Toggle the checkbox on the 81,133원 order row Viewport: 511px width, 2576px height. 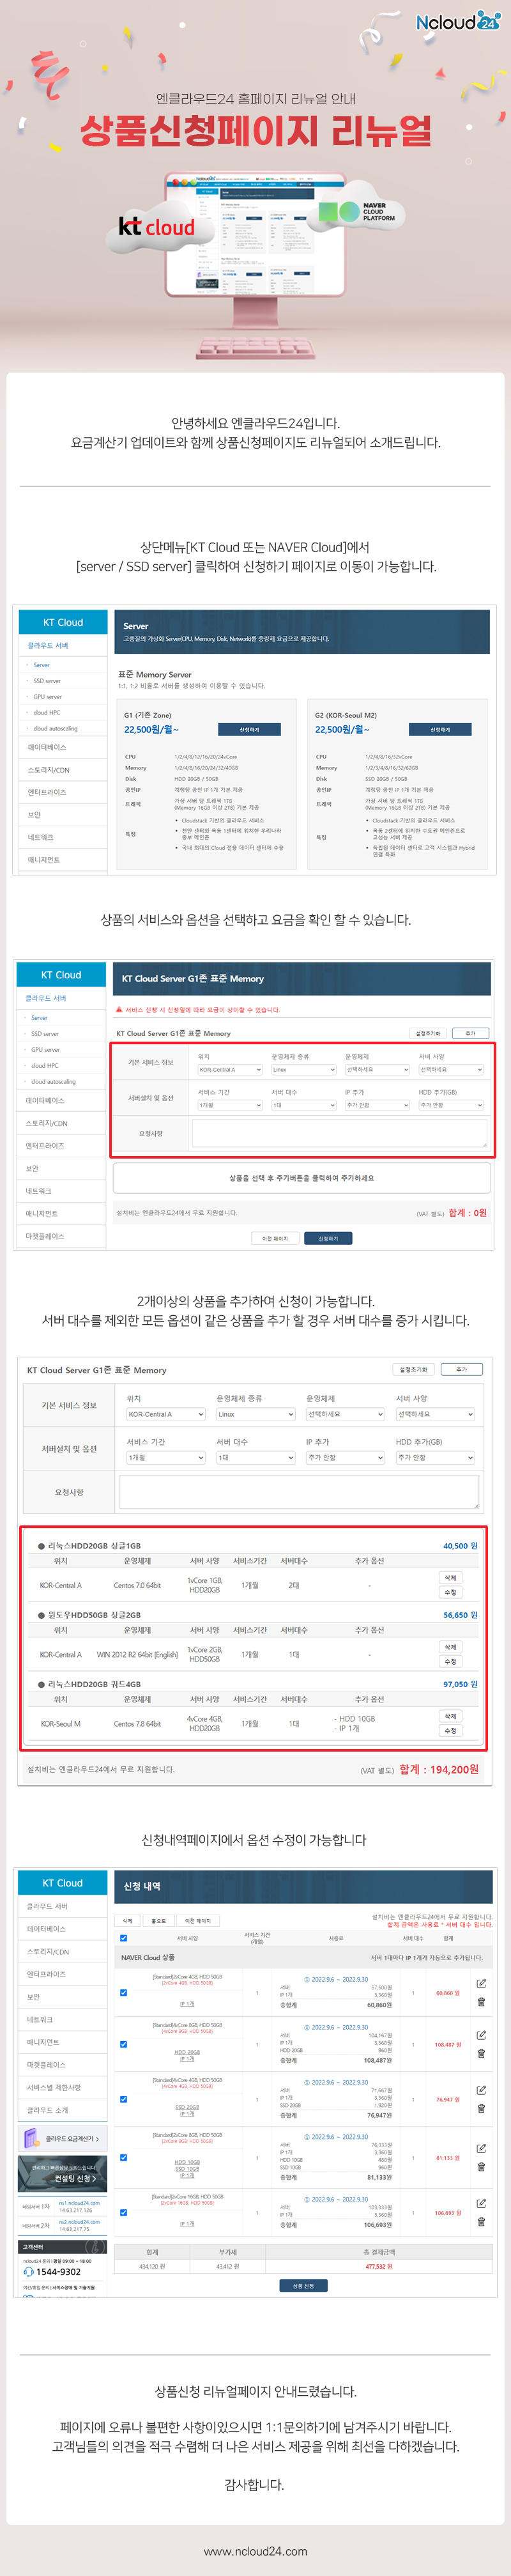coord(123,2157)
